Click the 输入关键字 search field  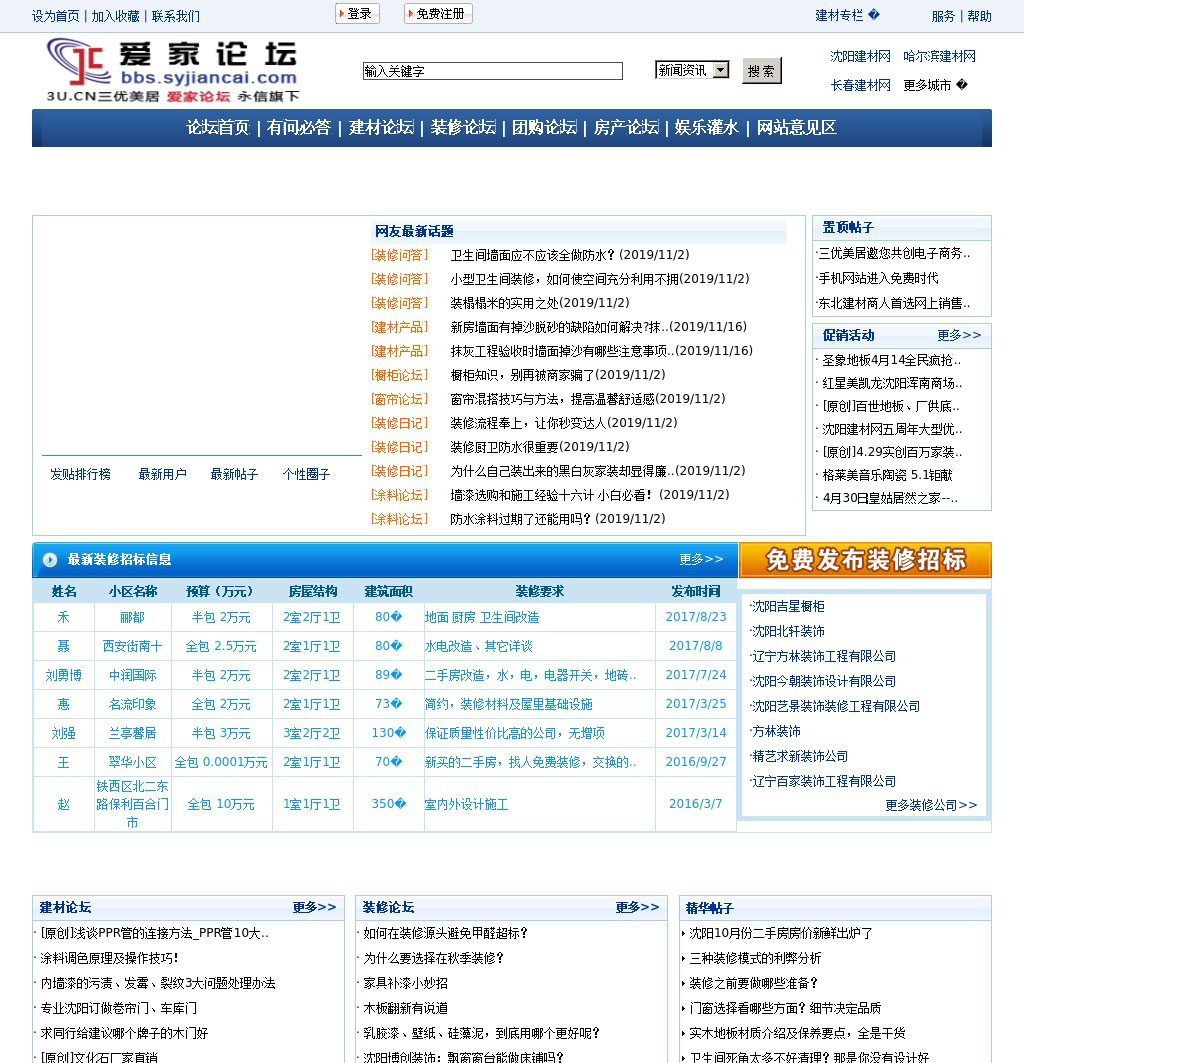click(492, 71)
